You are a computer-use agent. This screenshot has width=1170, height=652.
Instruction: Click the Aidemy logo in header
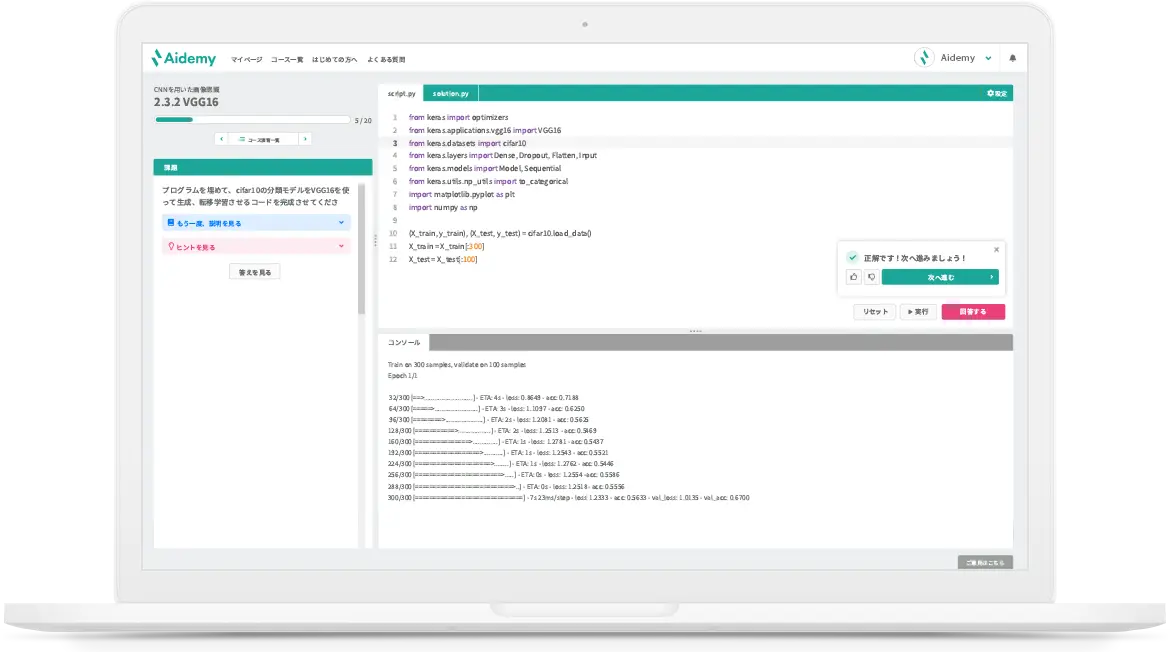tap(184, 58)
